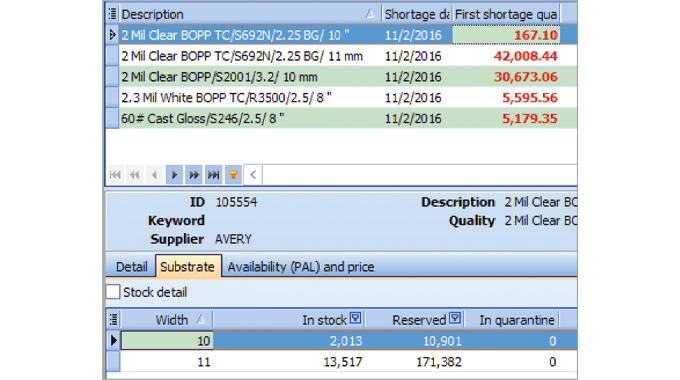Go to previous page navigator button
This screenshot has height=380, width=680.
pos(134,175)
